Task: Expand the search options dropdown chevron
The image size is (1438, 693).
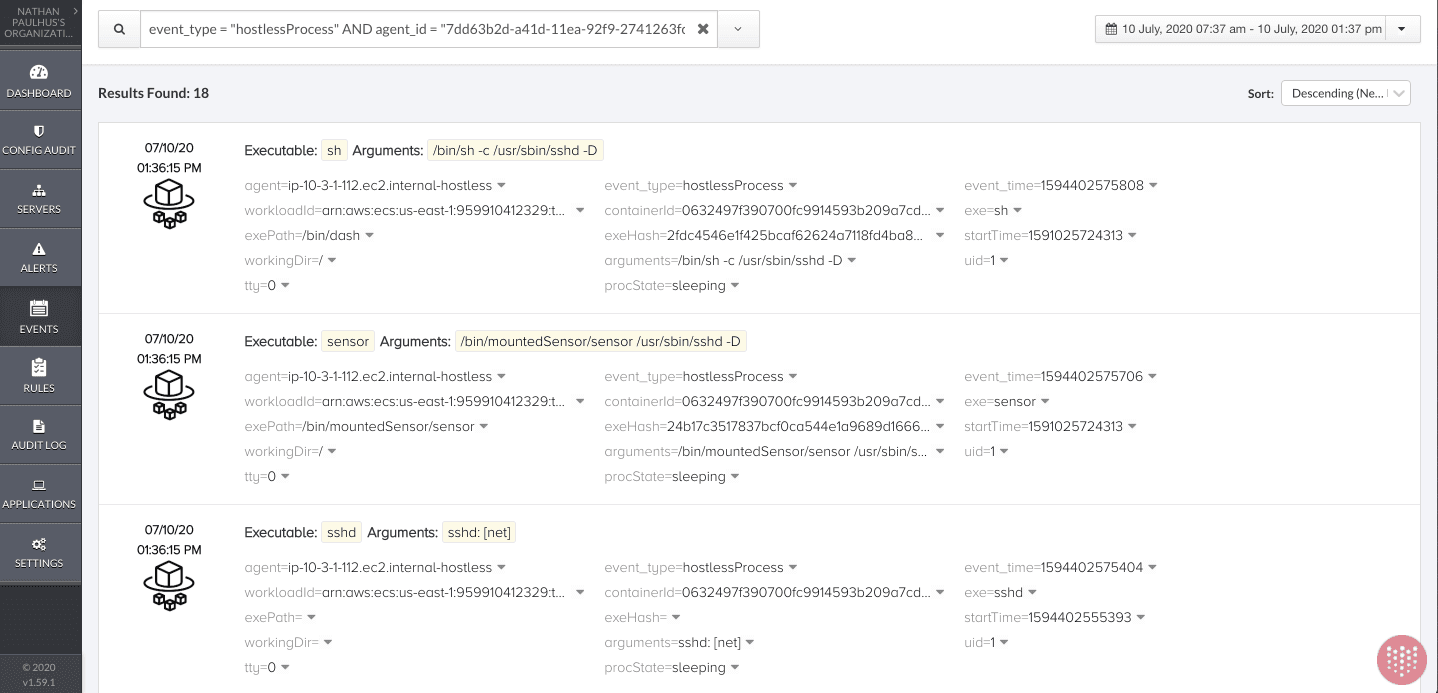Action: tap(739, 30)
